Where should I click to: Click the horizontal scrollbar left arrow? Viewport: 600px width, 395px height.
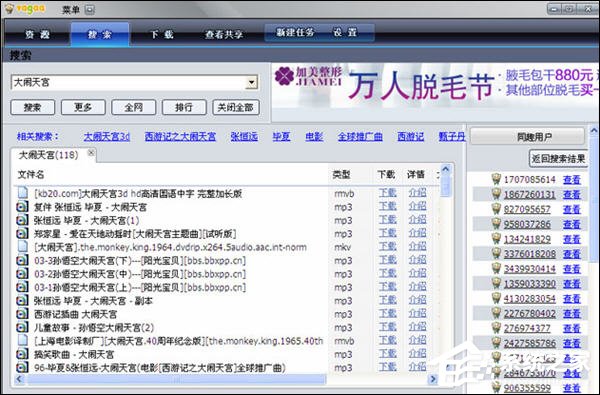tap(20, 379)
